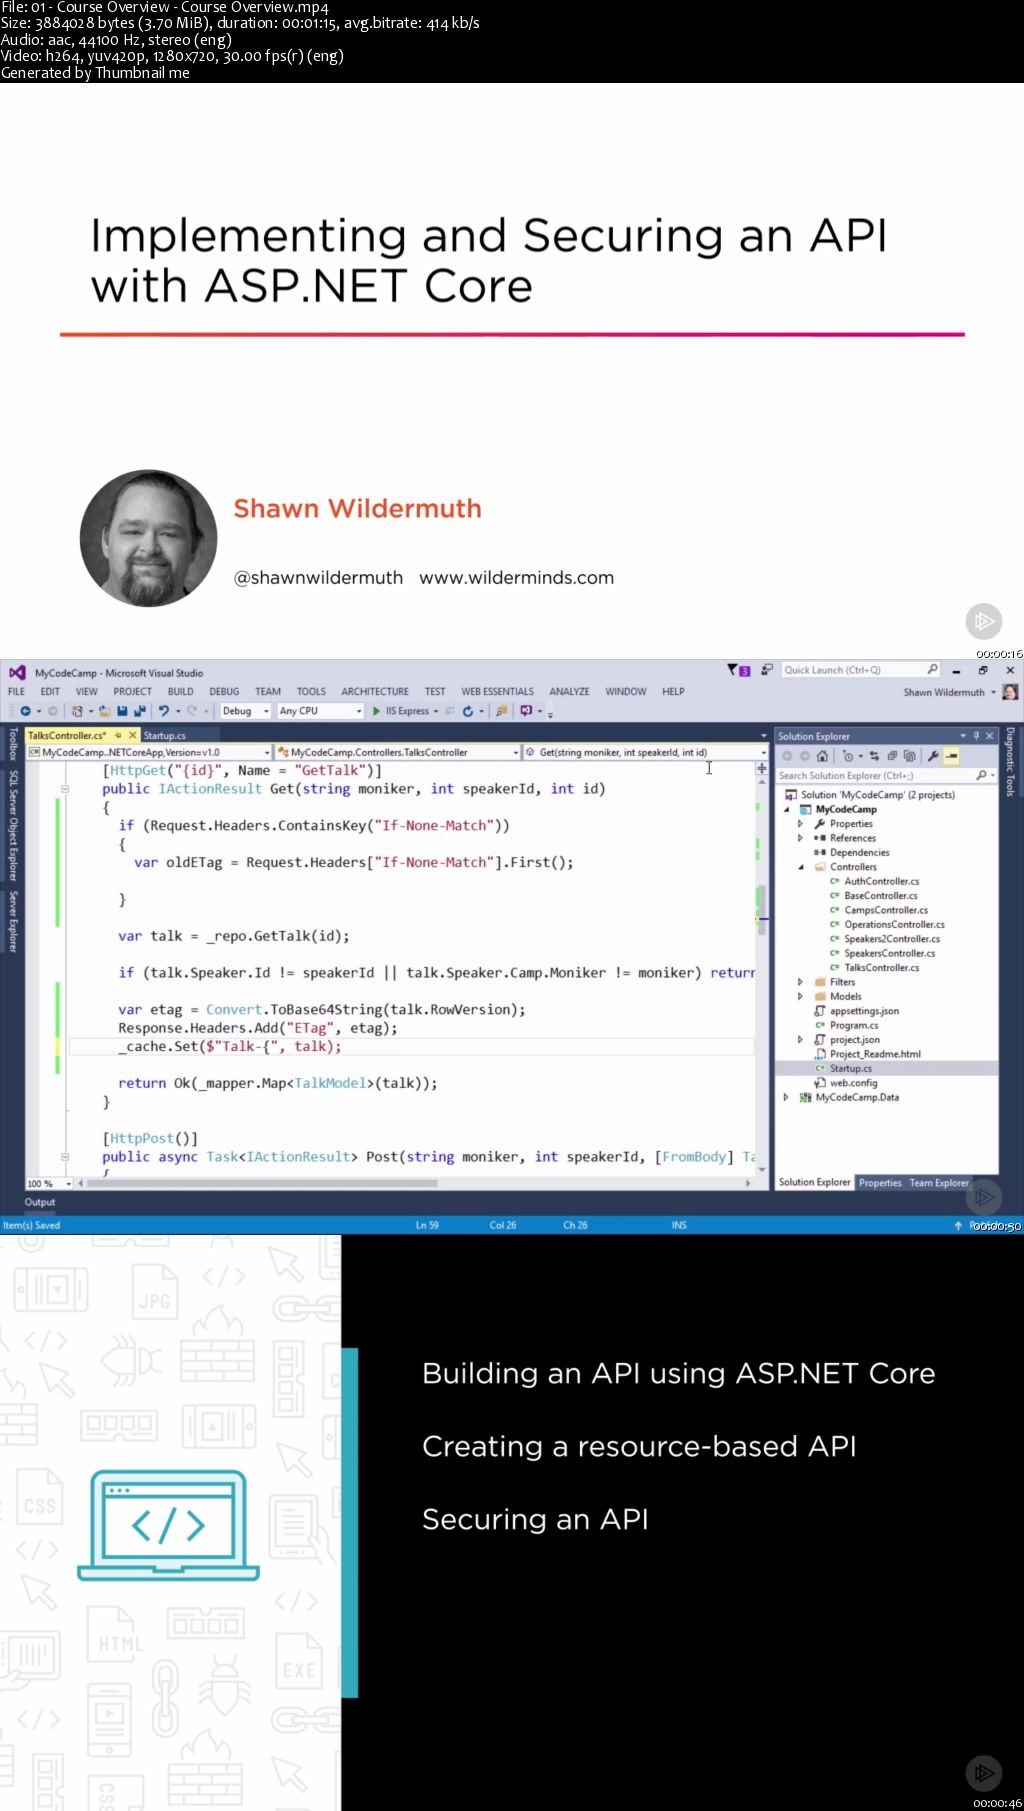This screenshot has height=1811, width=1024.
Task: Expand the MyCodeCamp.Data project
Action: (786, 1097)
